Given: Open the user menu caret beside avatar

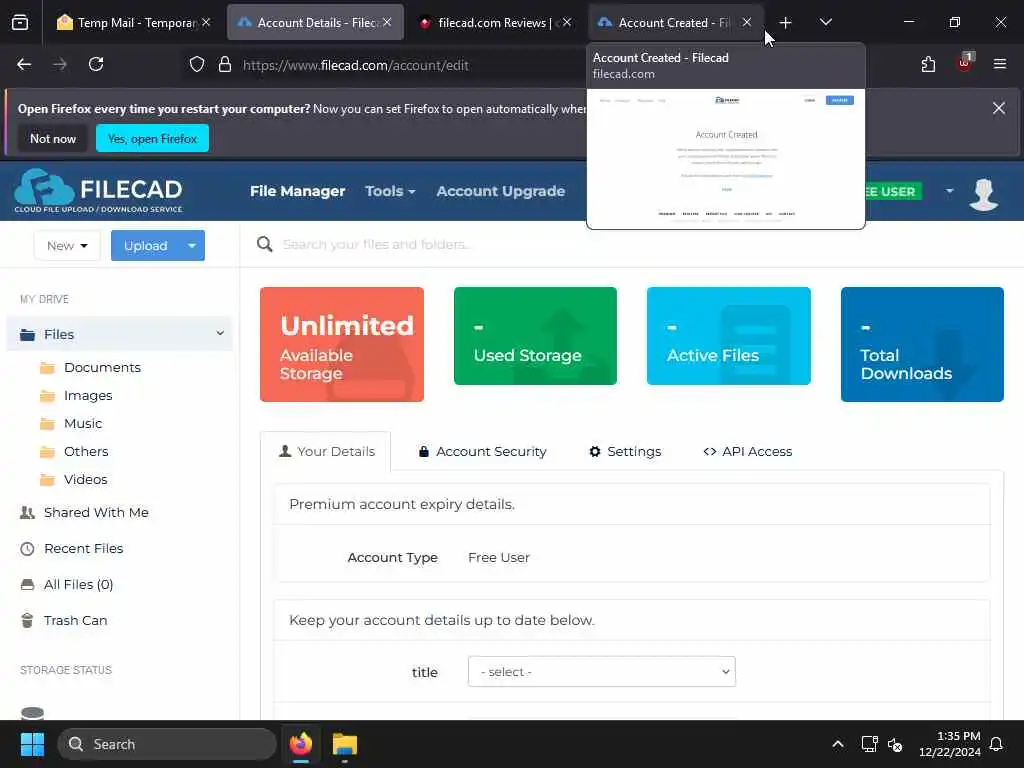Looking at the screenshot, I should click(x=949, y=191).
